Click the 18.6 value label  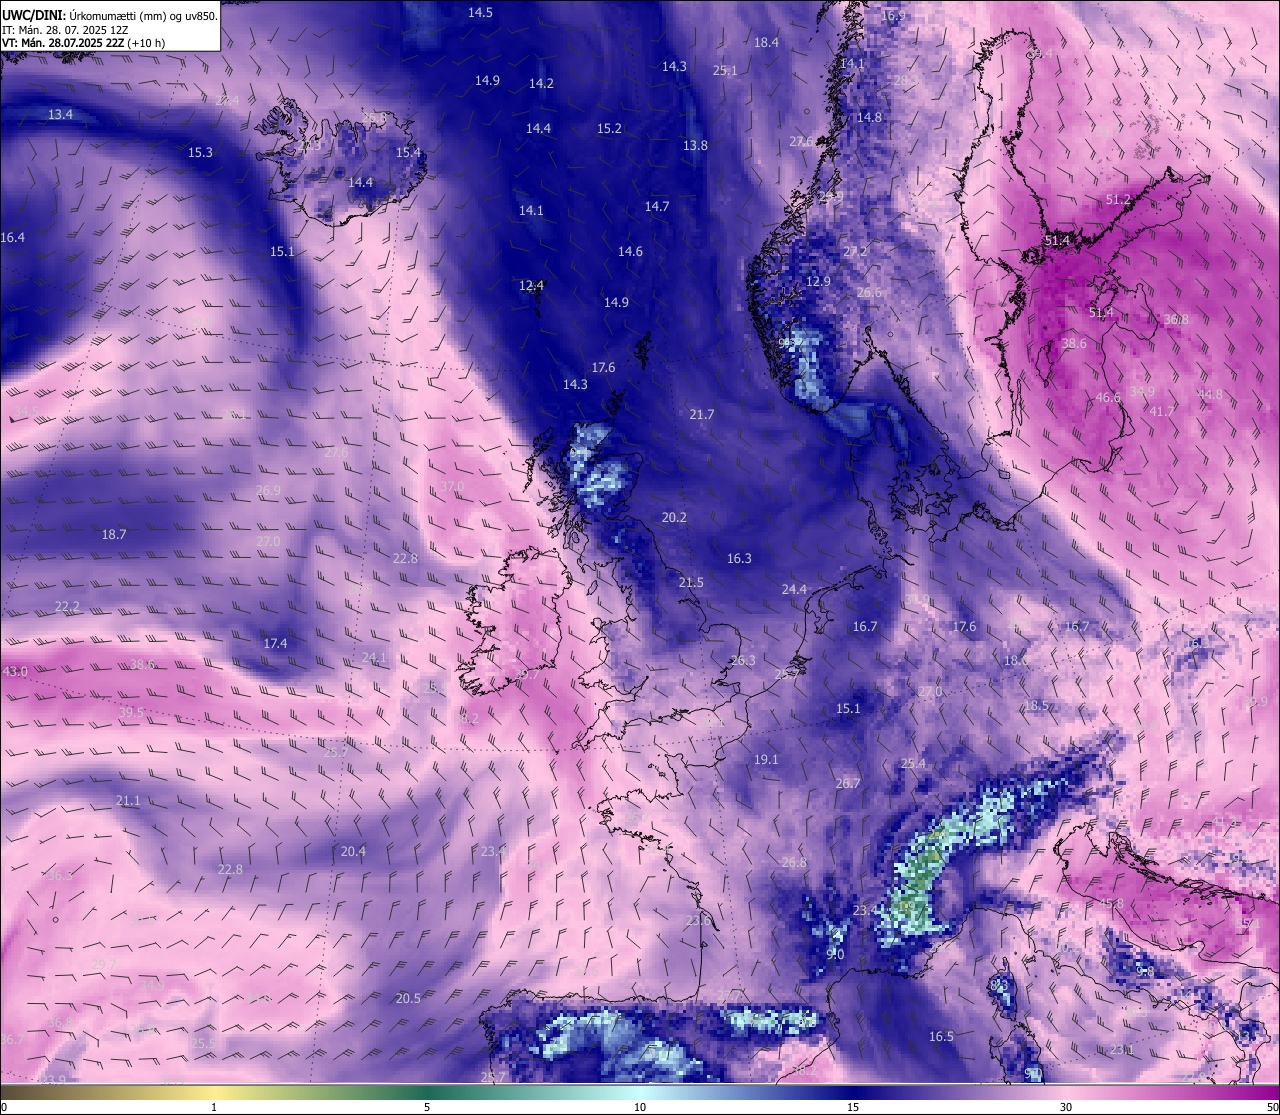[1016, 661]
